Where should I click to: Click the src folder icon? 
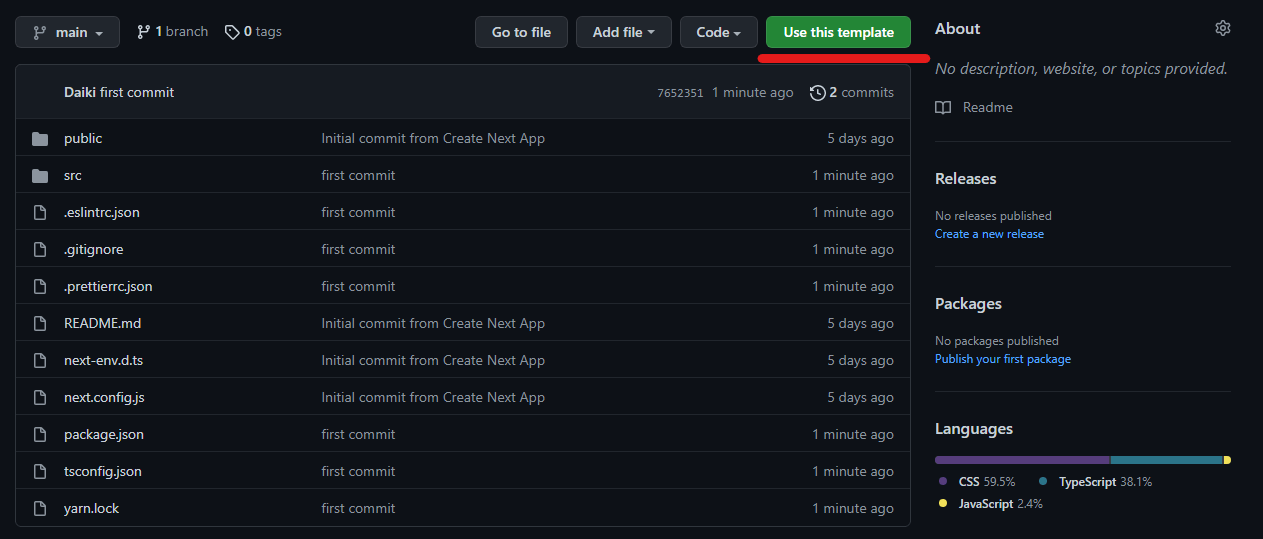[x=40, y=175]
